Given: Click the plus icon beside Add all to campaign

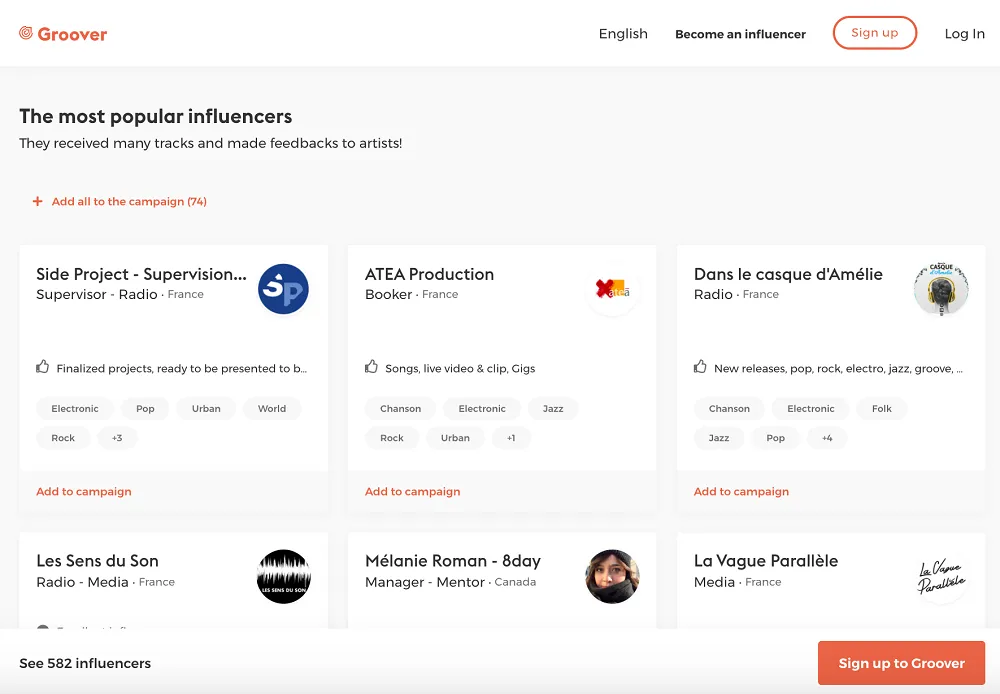Looking at the screenshot, I should click(37, 201).
